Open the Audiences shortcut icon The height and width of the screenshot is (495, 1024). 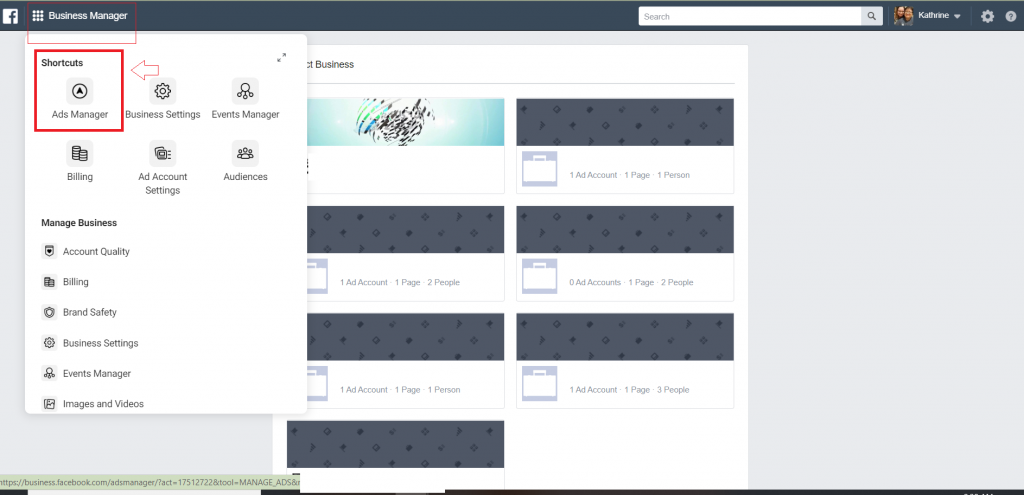(x=246, y=153)
